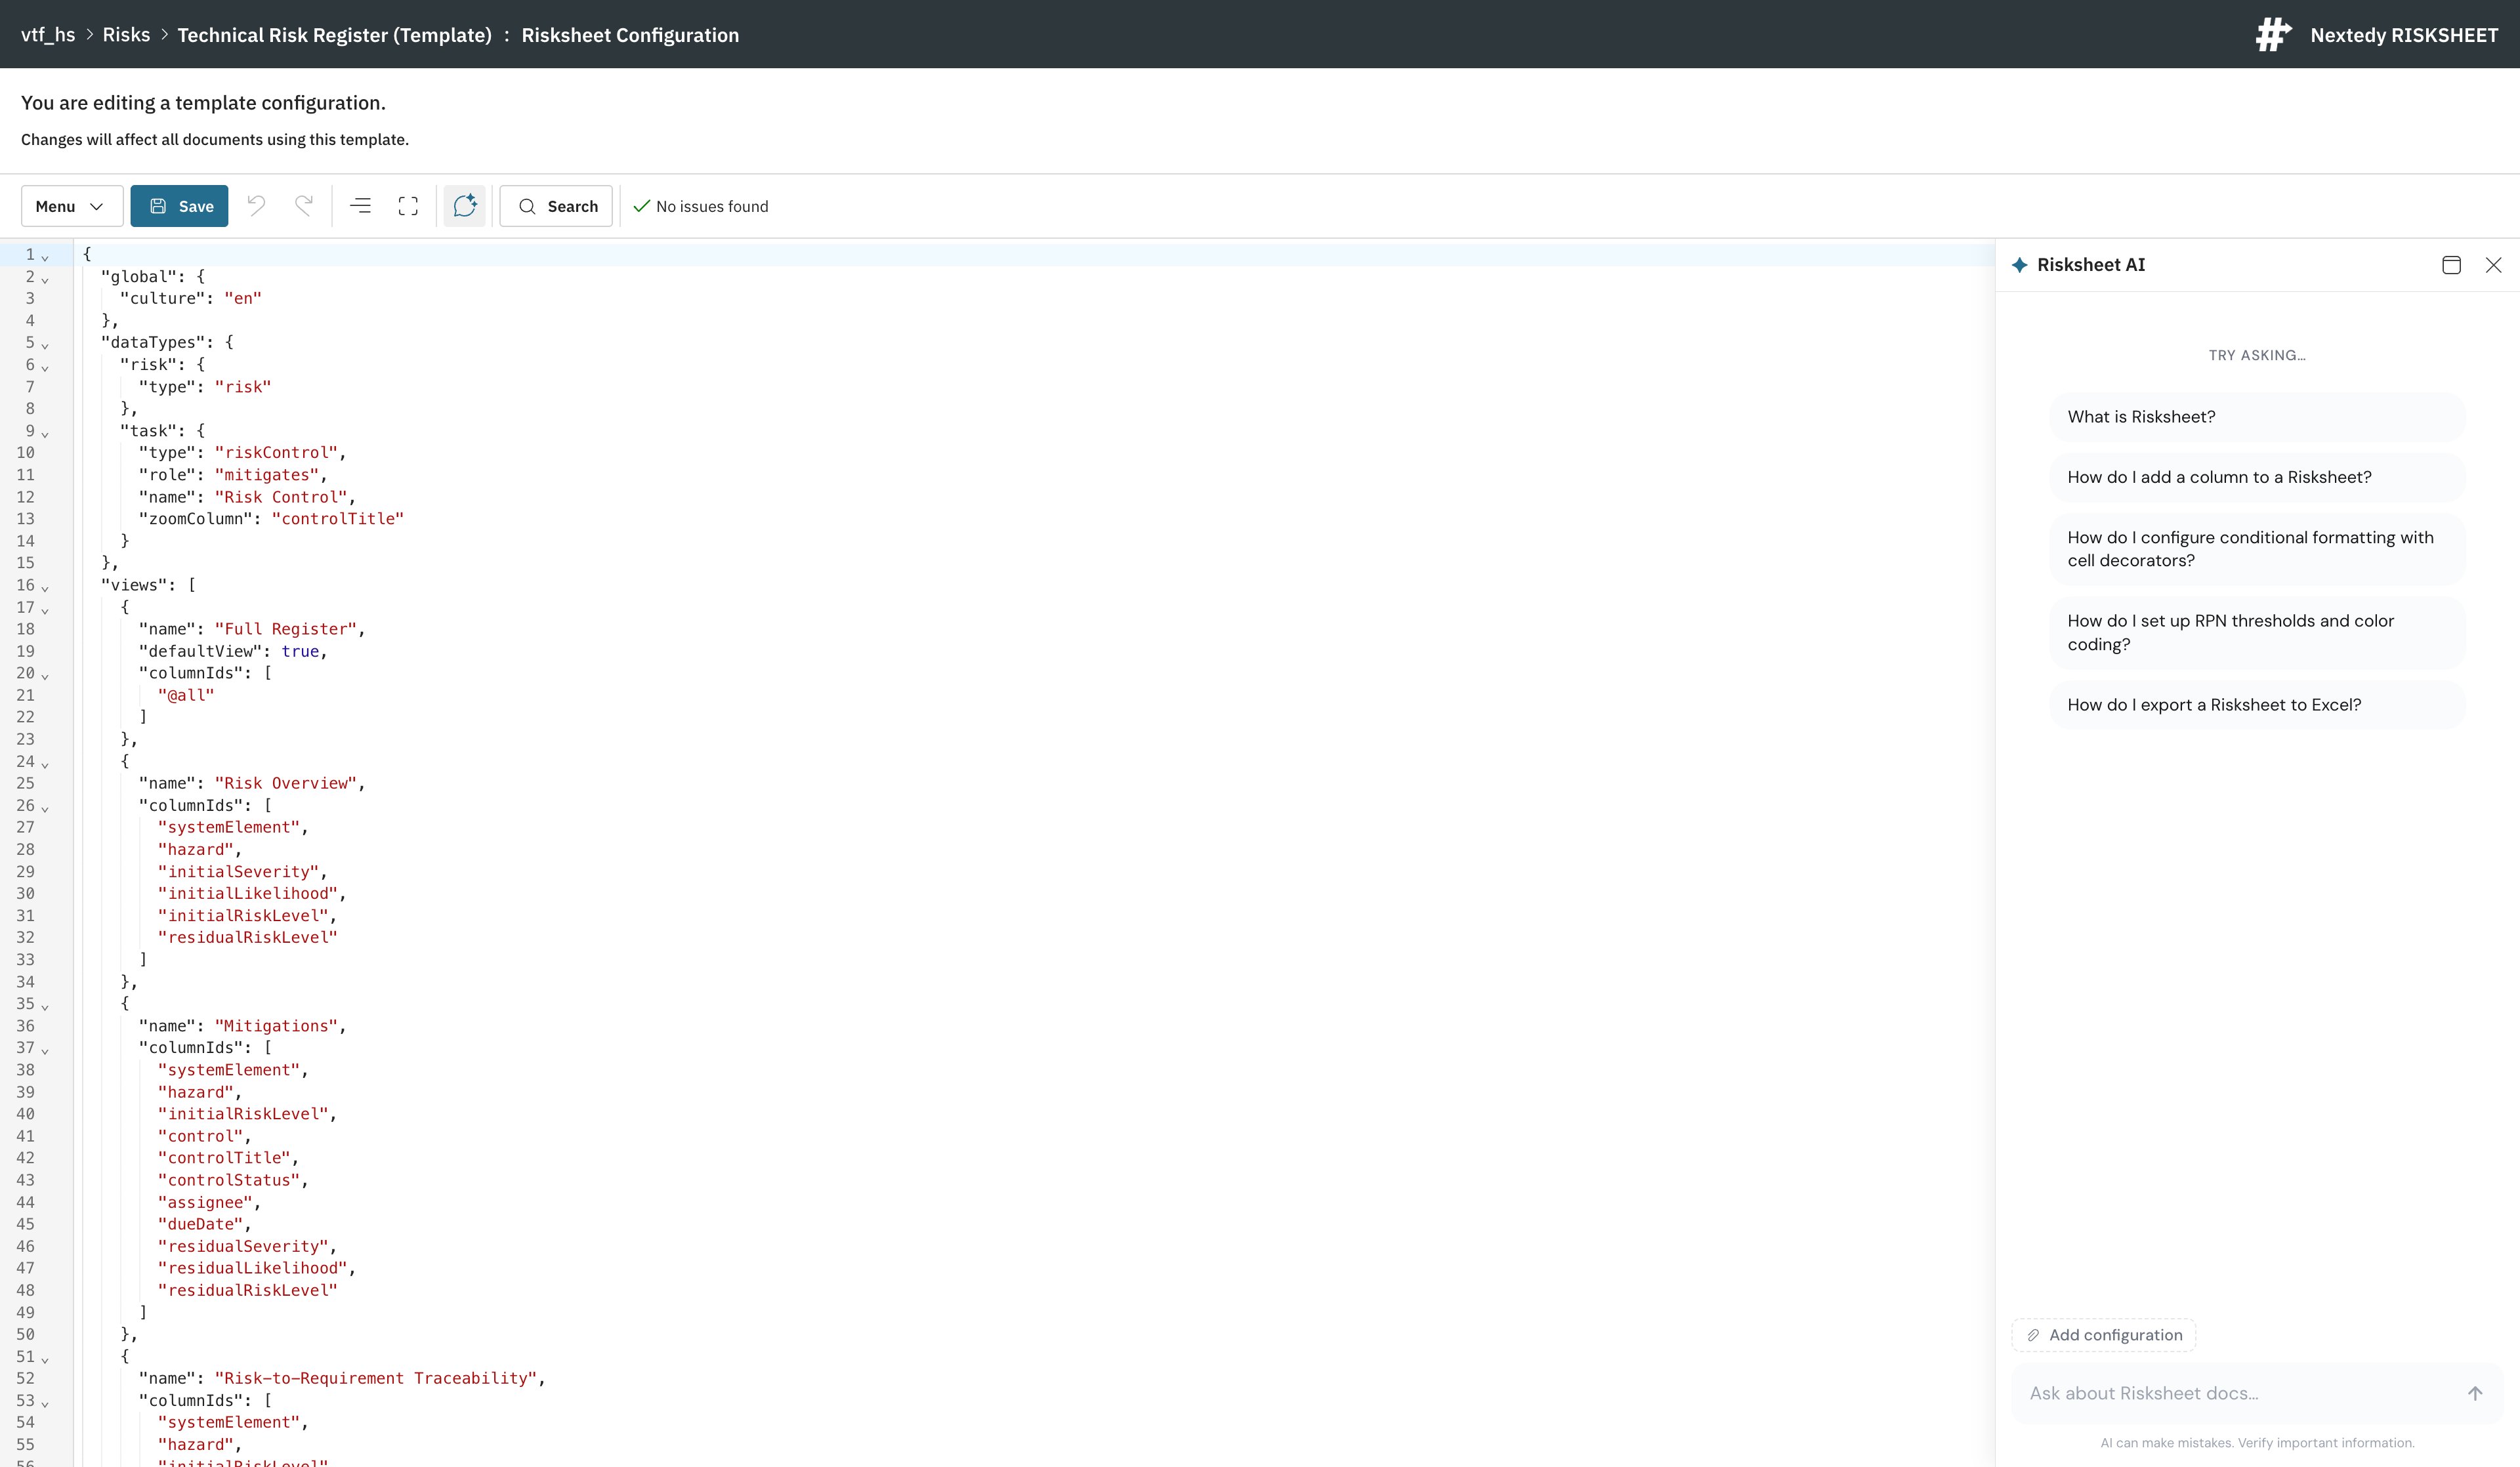Select 'How do I export to Excel' suggestion
The image size is (2520, 1467).
tap(2258, 705)
